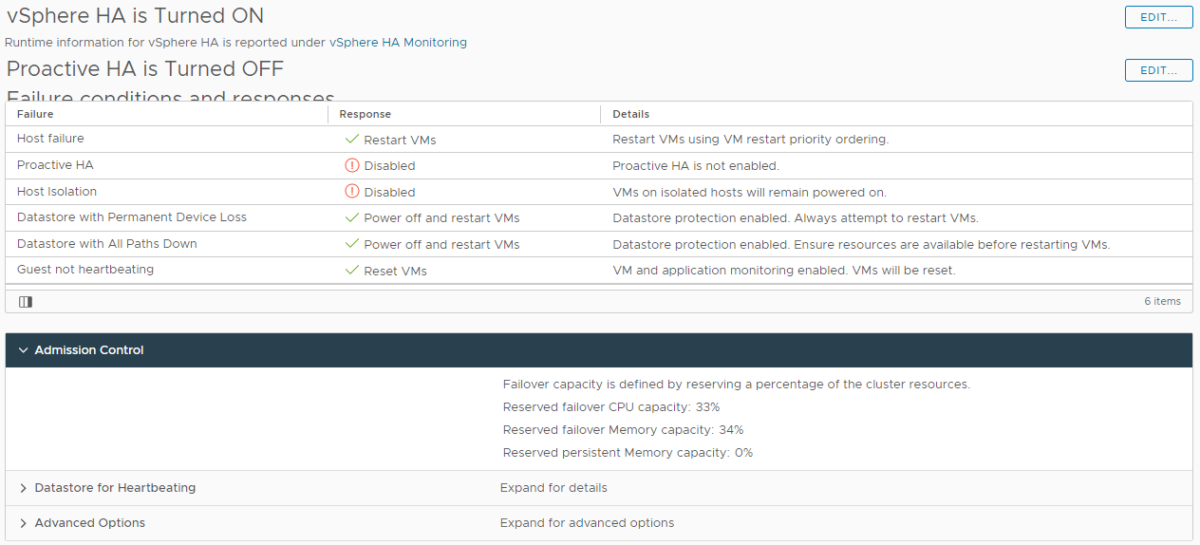Click the '6 items' table footer count
The image size is (1200, 545).
(1162, 301)
